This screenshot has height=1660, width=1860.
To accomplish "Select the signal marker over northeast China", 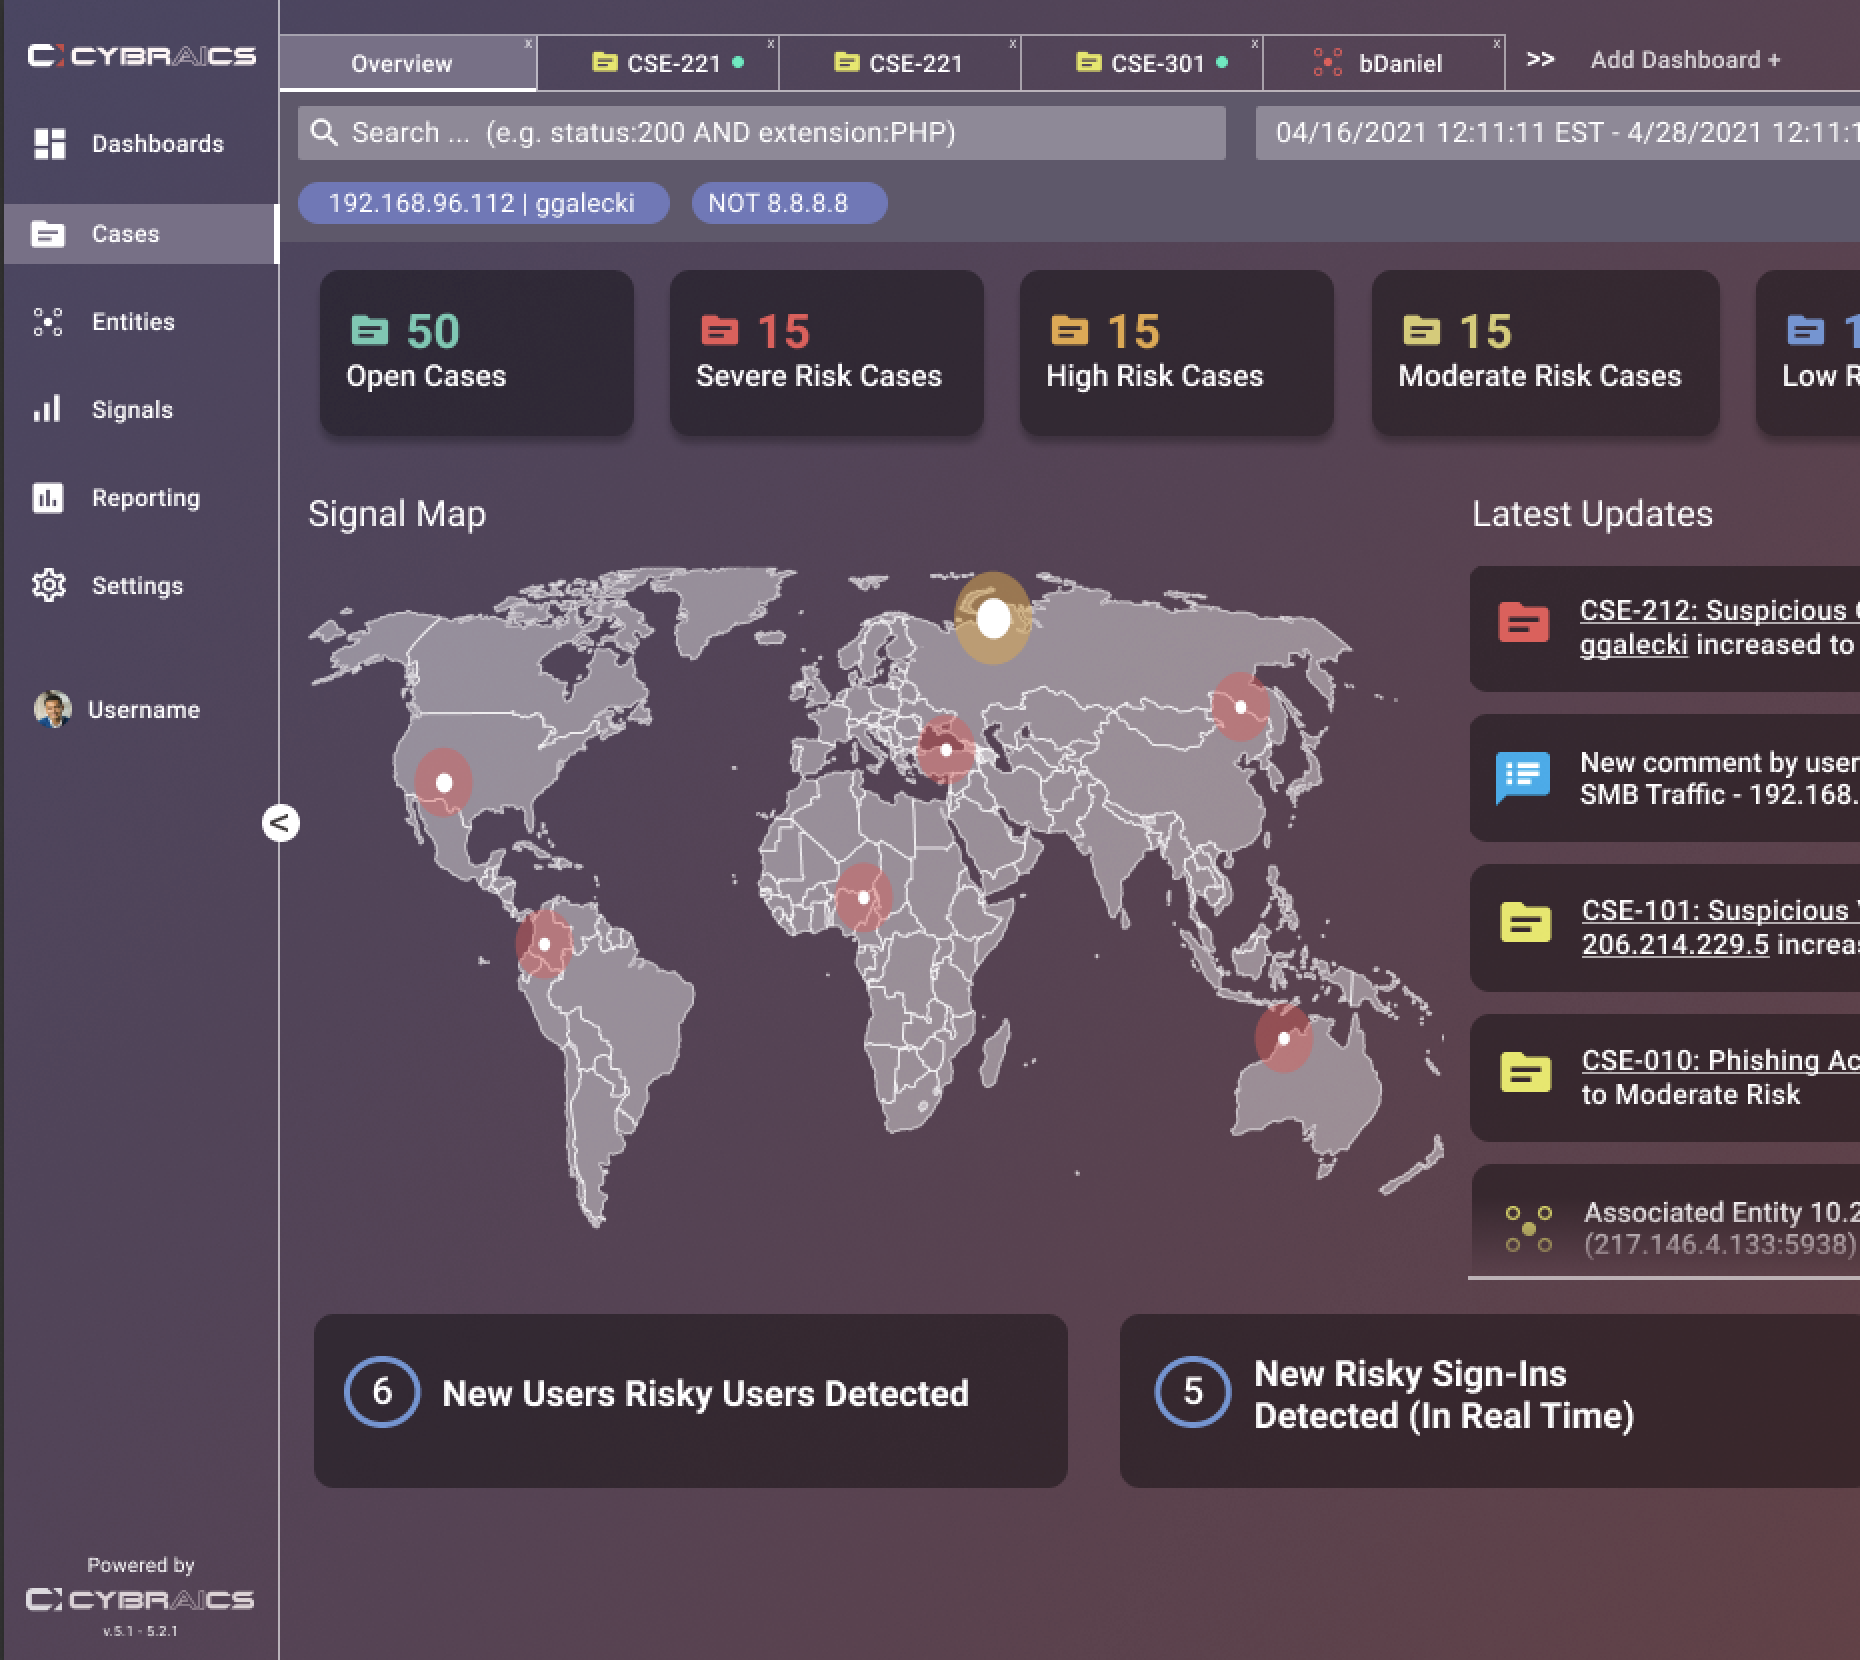I will pos(1240,706).
